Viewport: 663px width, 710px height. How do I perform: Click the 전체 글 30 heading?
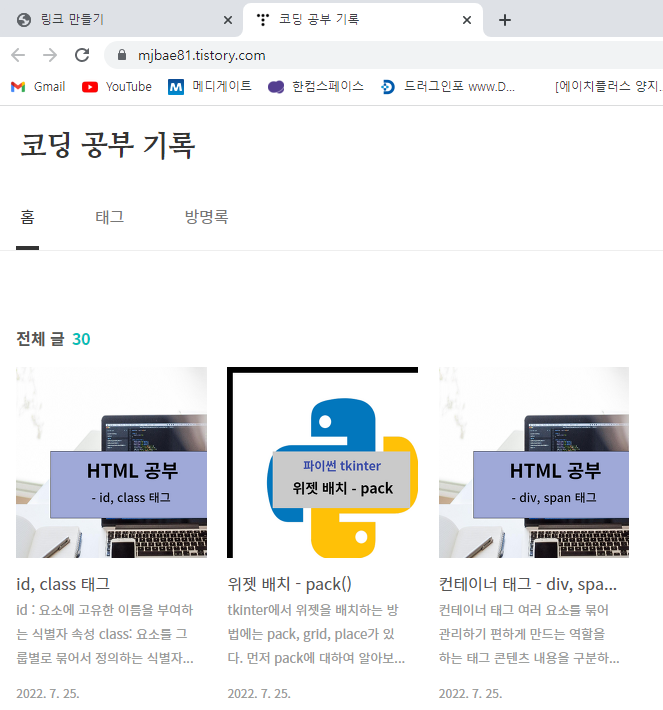pyautogui.click(x=53, y=339)
